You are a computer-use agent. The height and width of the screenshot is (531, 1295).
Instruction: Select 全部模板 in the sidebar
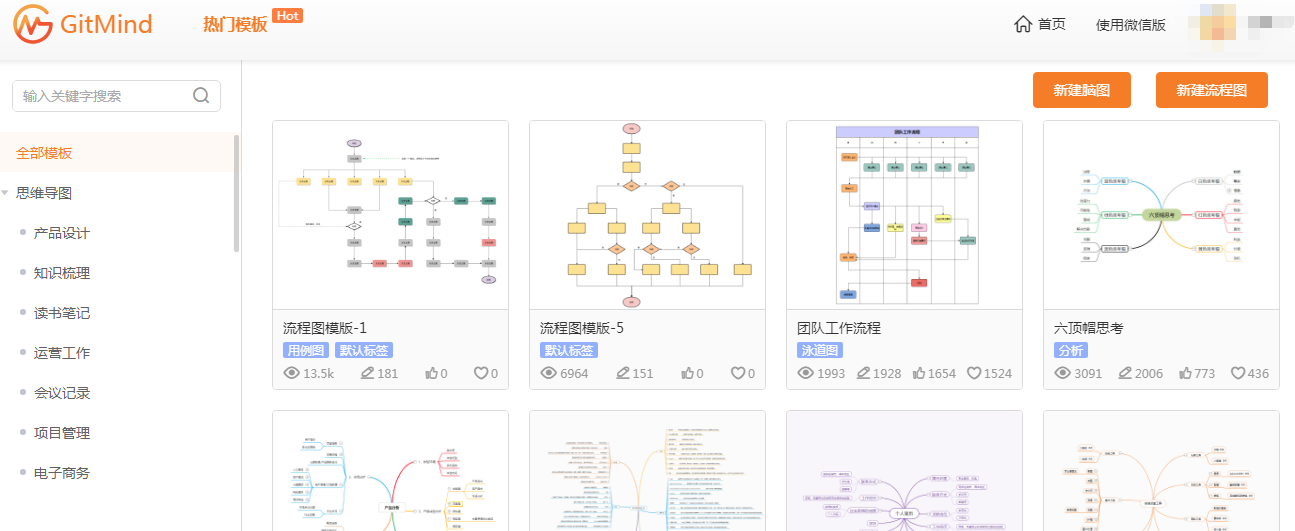pos(44,153)
